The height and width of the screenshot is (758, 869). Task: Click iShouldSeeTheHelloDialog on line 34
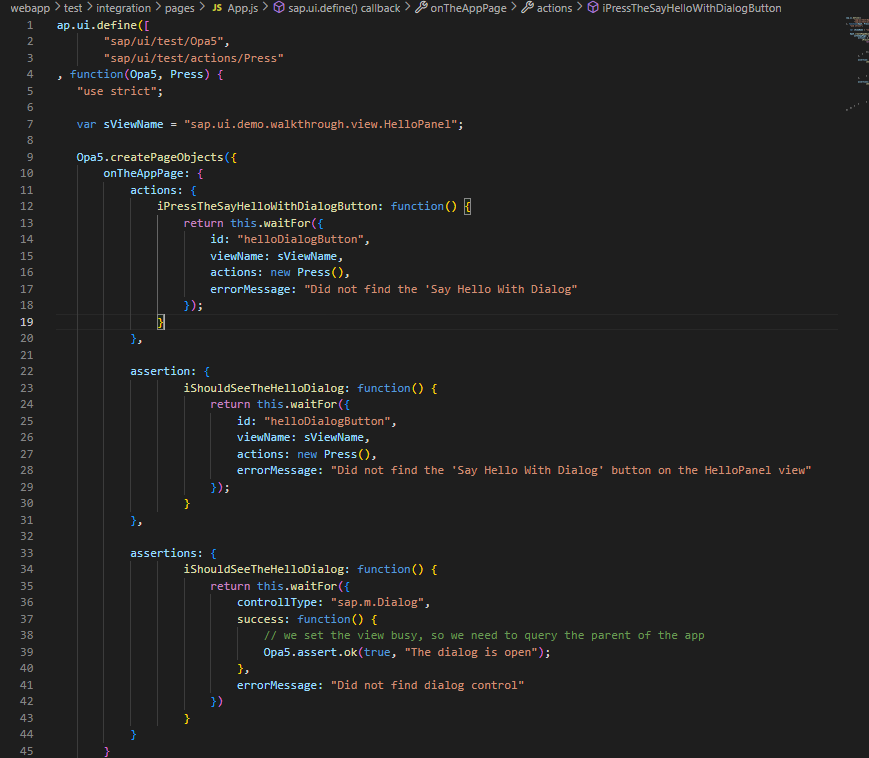click(x=263, y=569)
